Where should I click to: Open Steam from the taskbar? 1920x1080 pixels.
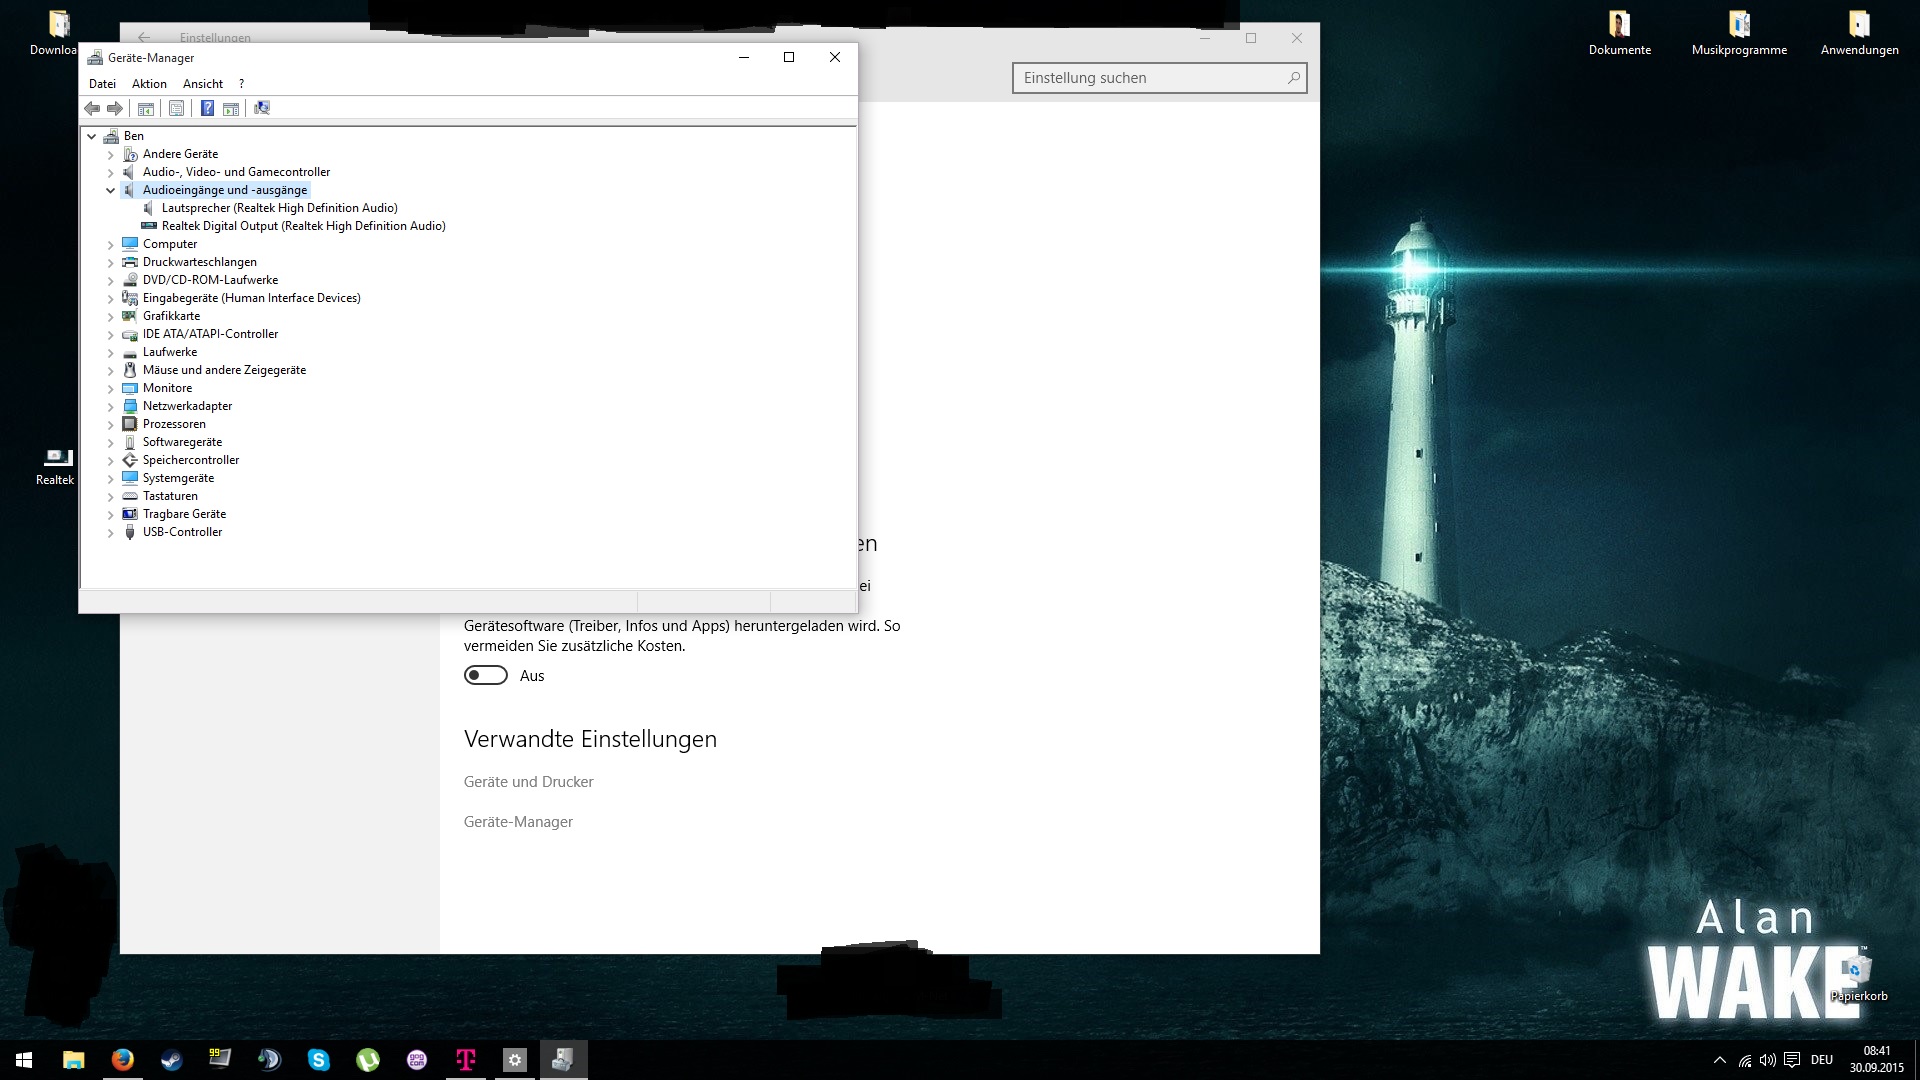[x=172, y=1060]
